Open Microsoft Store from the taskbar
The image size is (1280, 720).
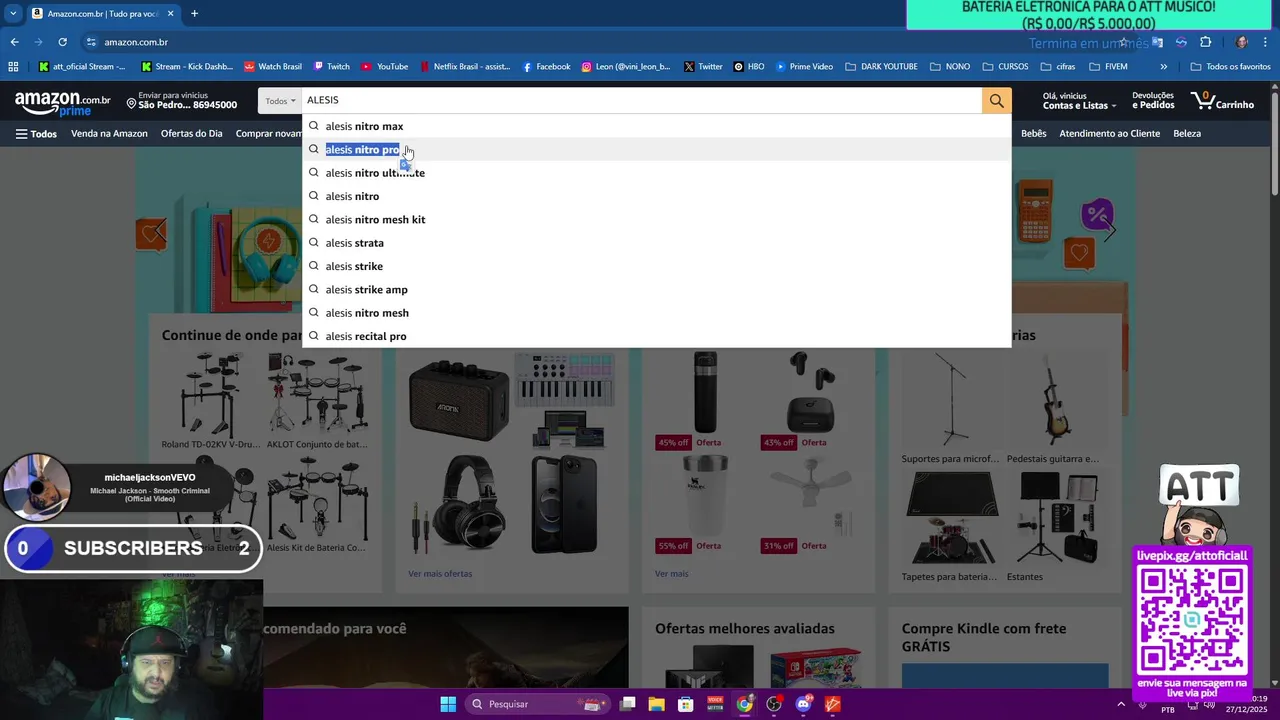point(686,704)
